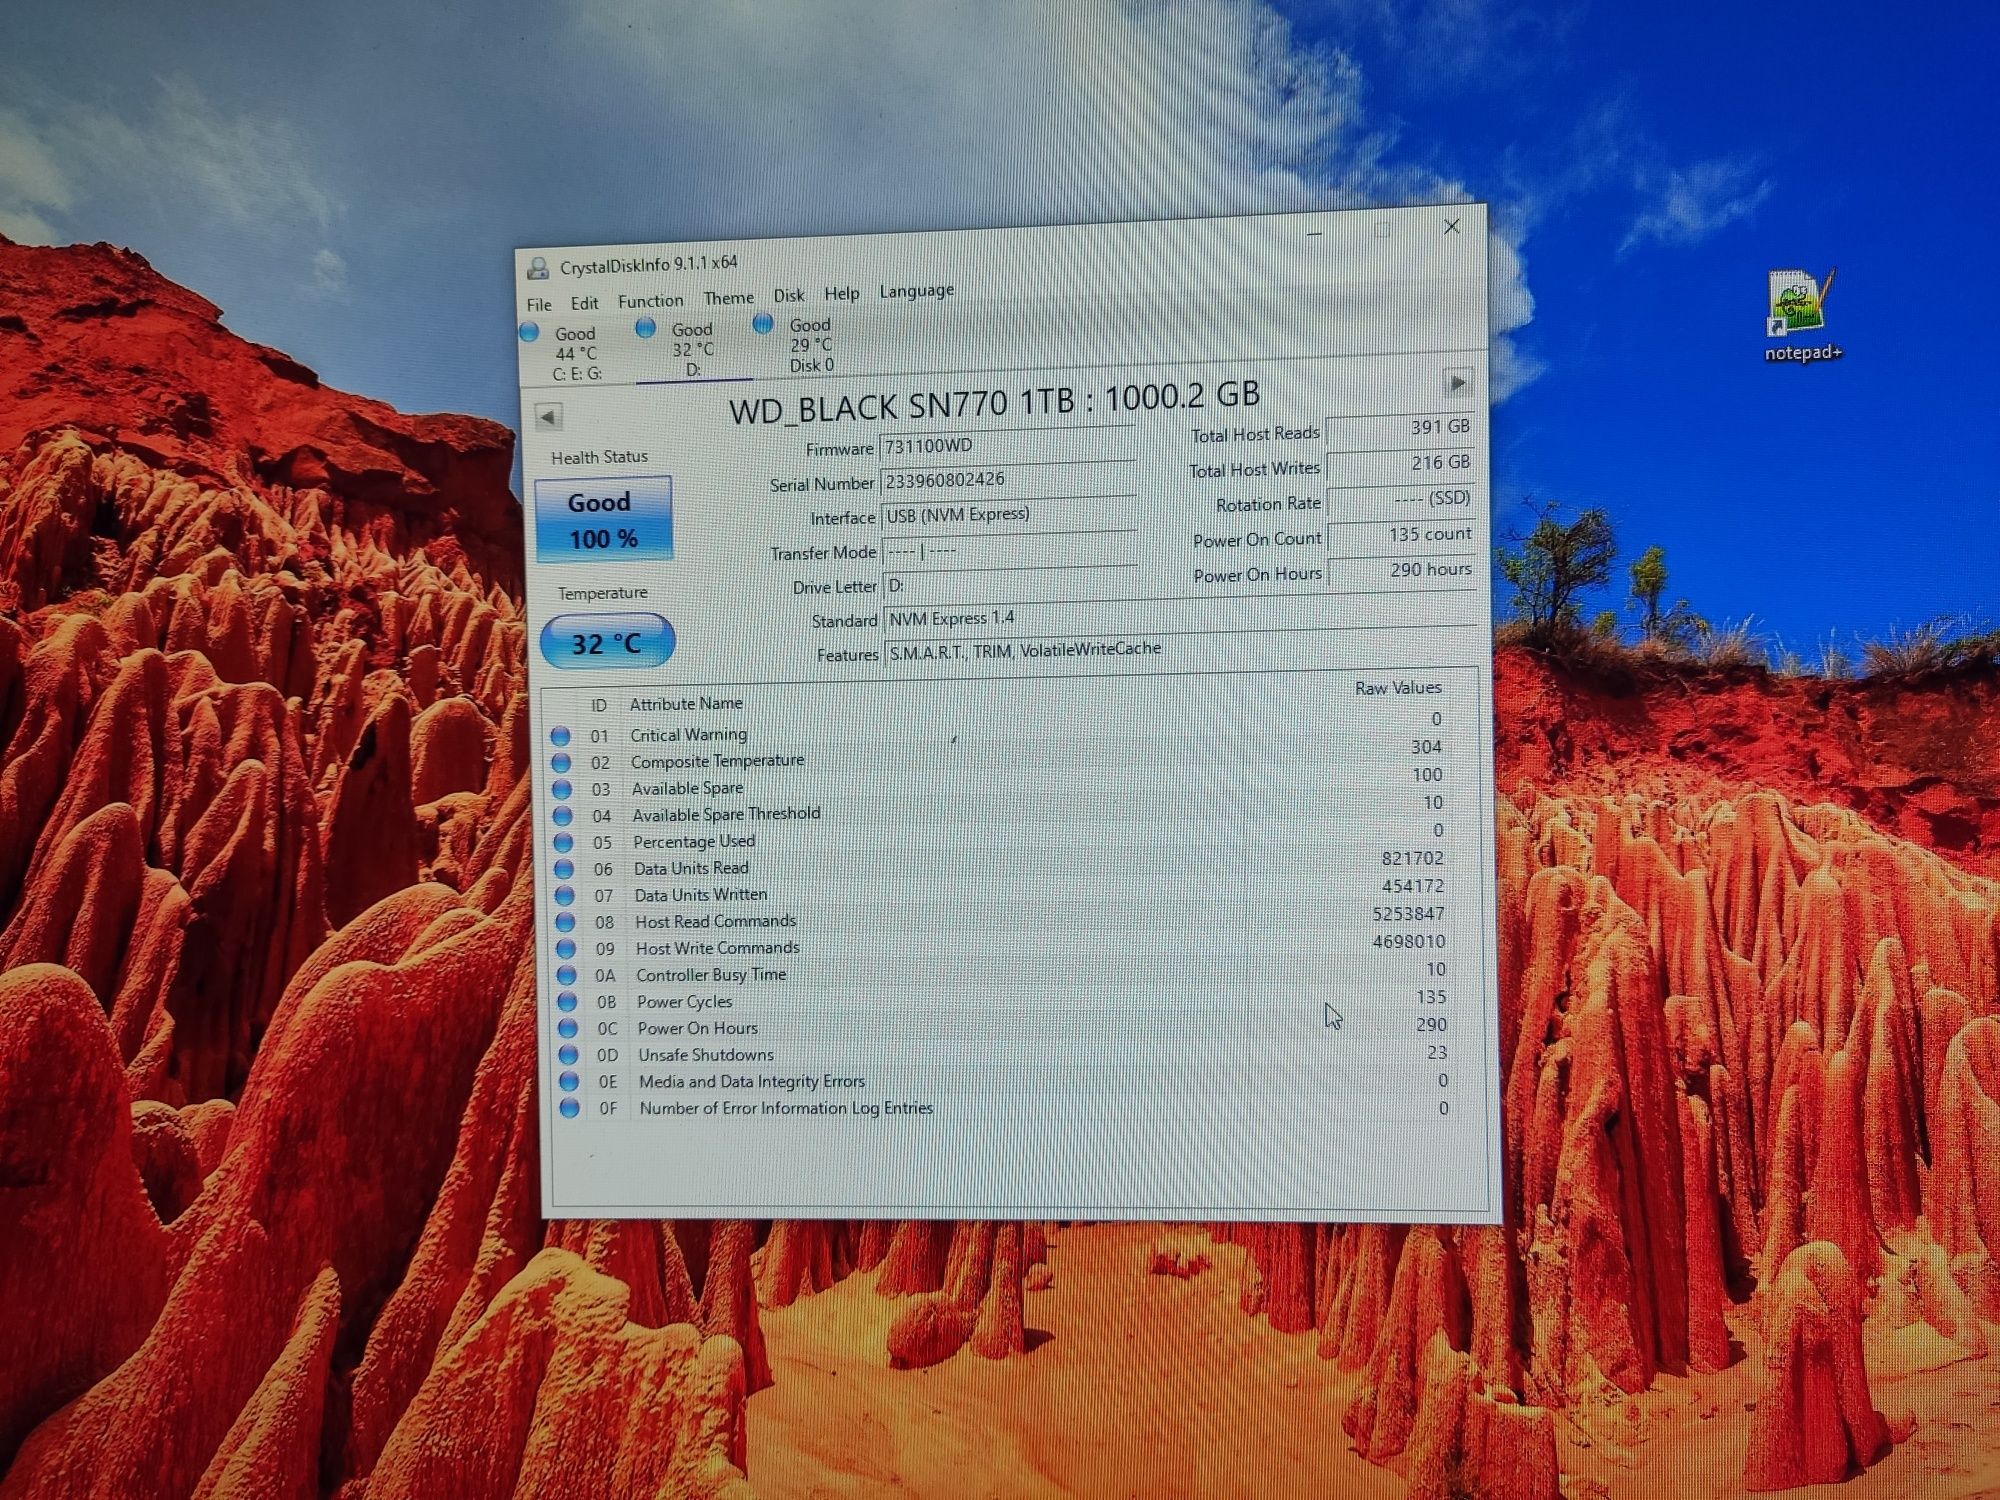
Task: Click the Total Host Writes value 216 GB
Action: click(x=1400, y=463)
